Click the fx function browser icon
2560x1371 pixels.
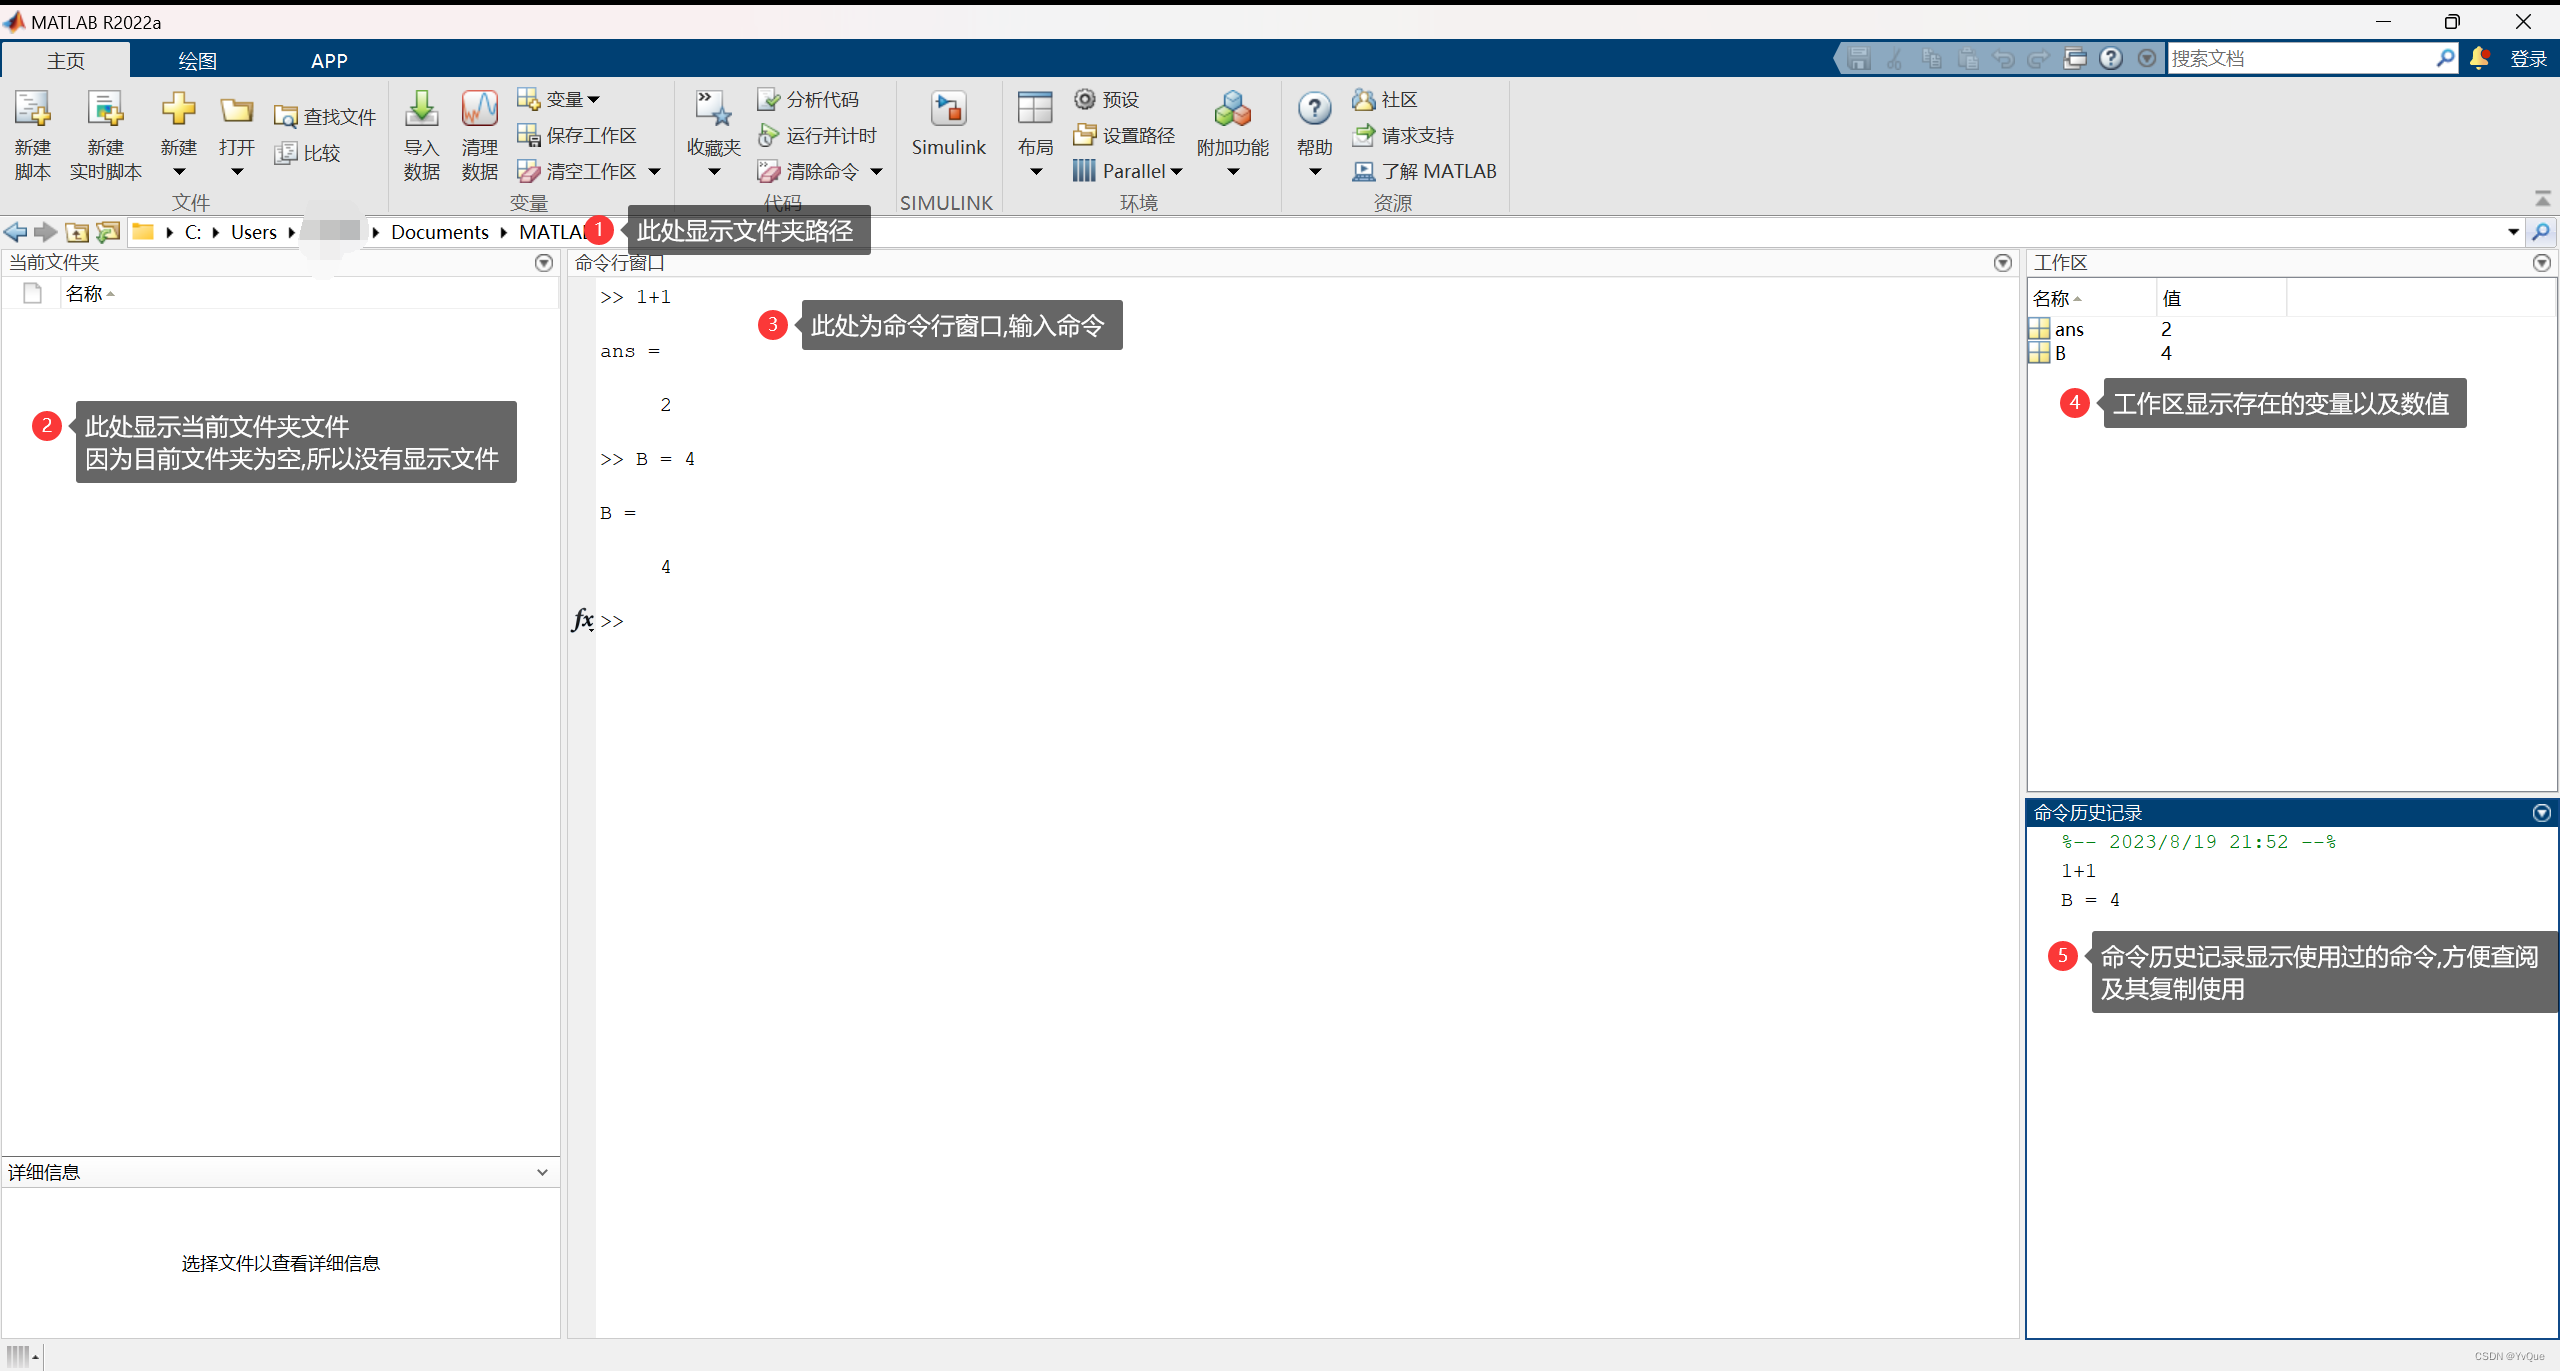(x=583, y=620)
